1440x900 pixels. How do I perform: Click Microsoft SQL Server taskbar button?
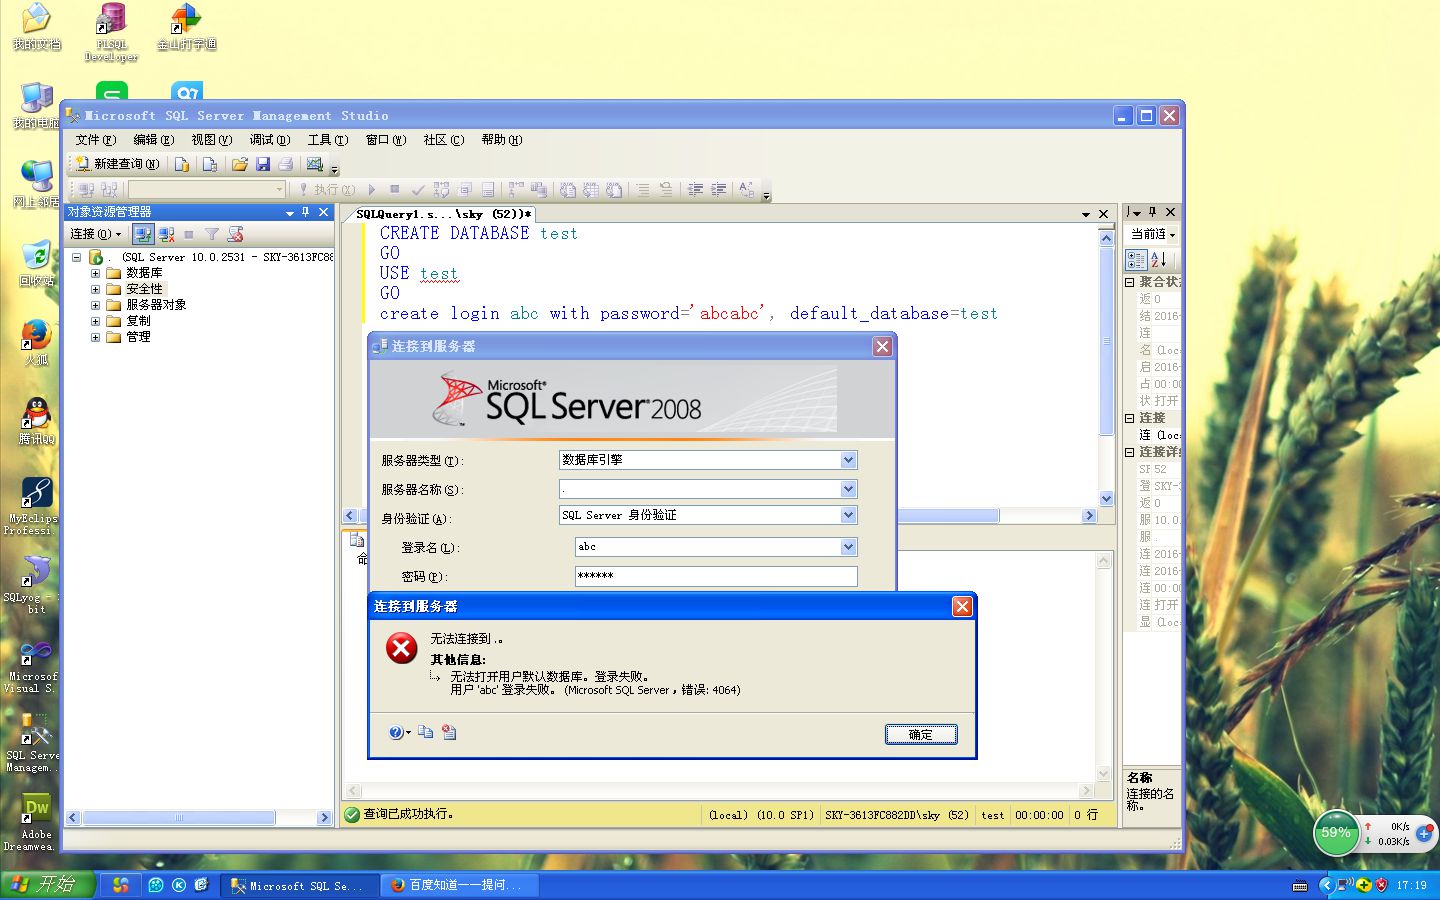coord(299,885)
